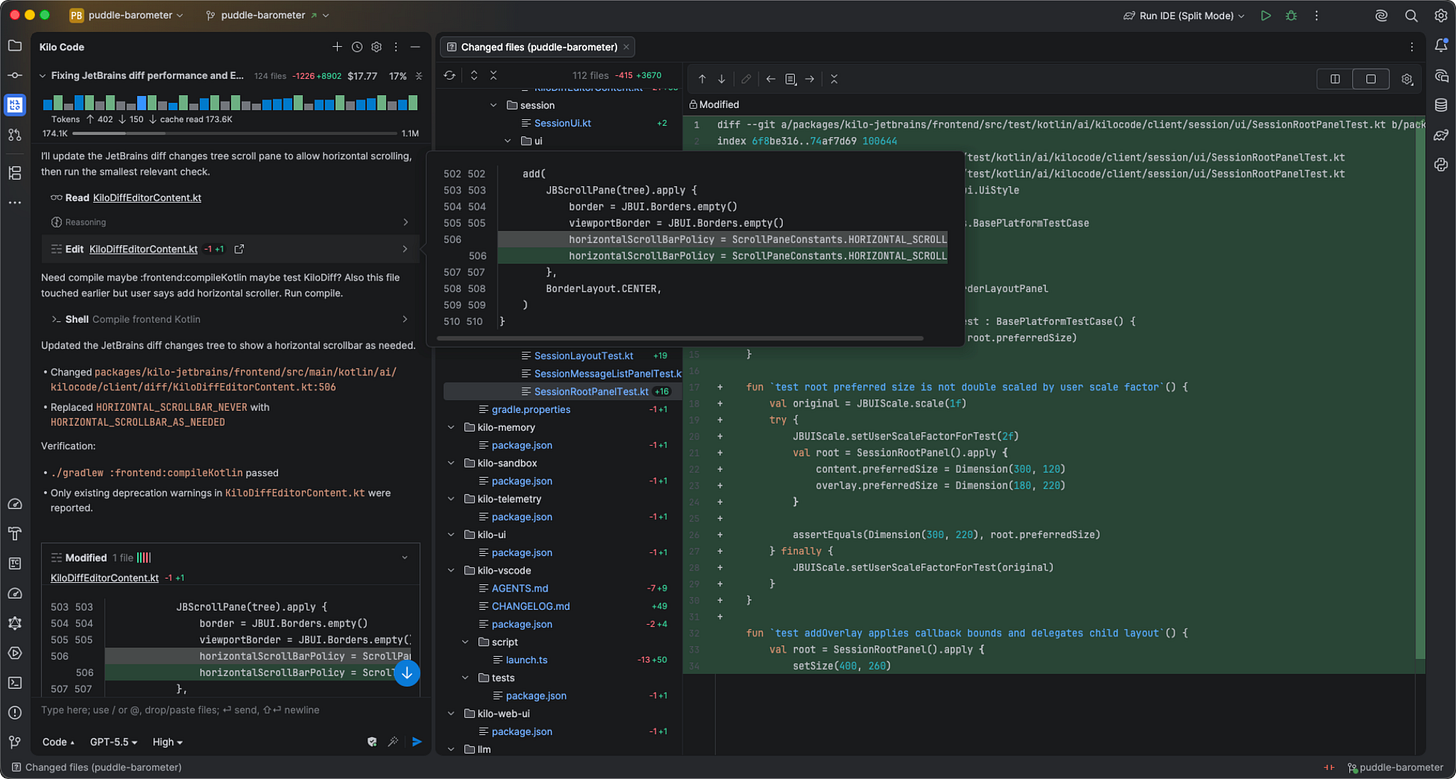Image resolution: width=1456 pixels, height=779 pixels.
Task: Close the Changed files tab
Action: click(x=627, y=47)
